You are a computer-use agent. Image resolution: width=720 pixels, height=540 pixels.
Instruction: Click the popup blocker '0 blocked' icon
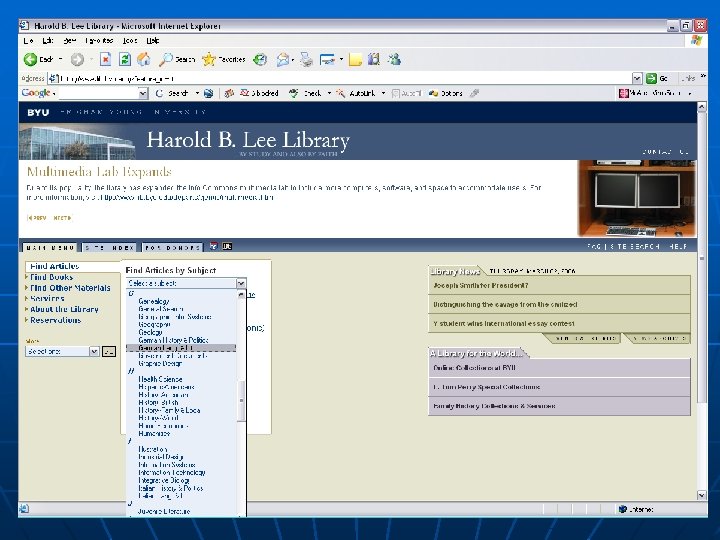click(245, 93)
